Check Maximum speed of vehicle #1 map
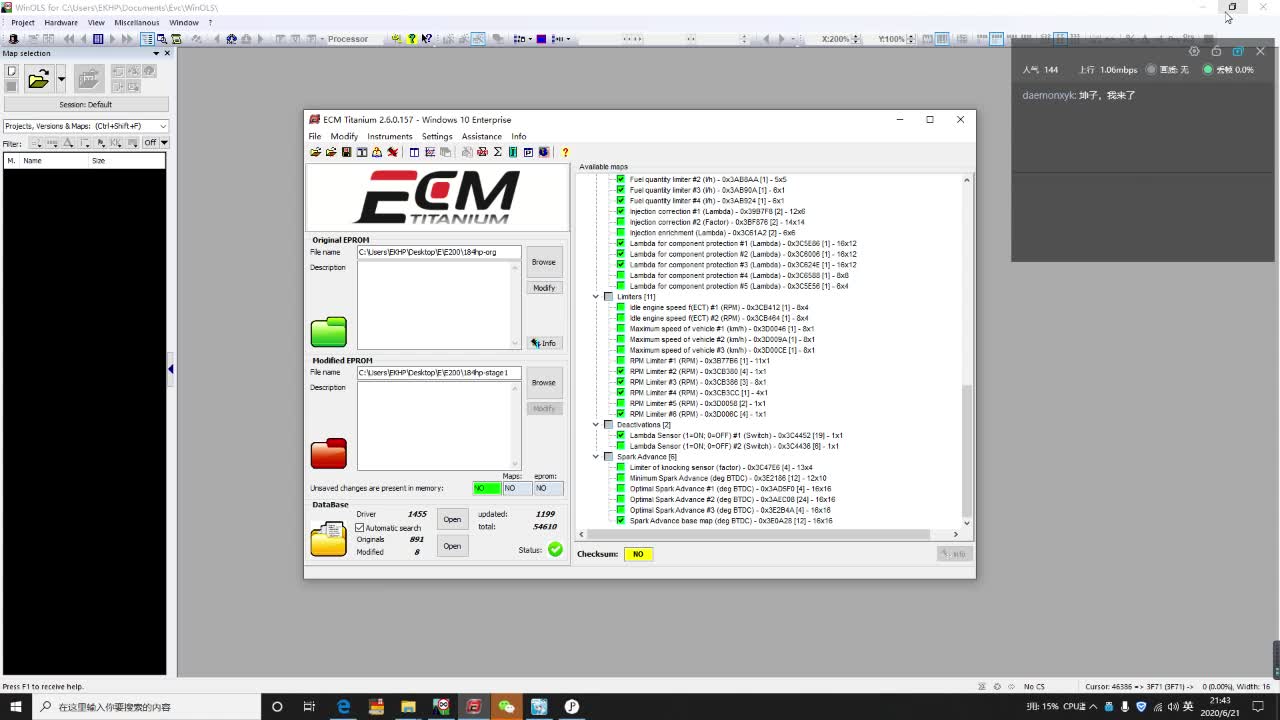Image resolution: width=1280 pixels, height=720 pixels. (620, 329)
